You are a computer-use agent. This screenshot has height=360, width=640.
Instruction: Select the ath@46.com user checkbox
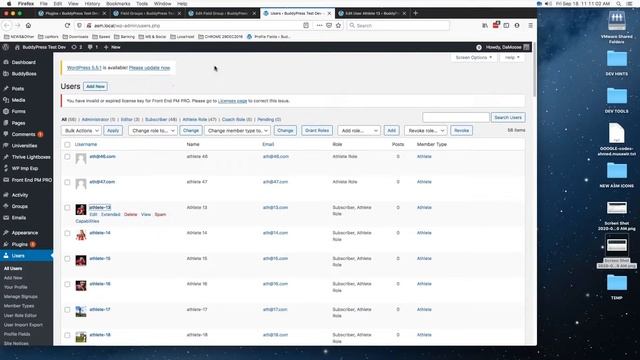(67, 157)
